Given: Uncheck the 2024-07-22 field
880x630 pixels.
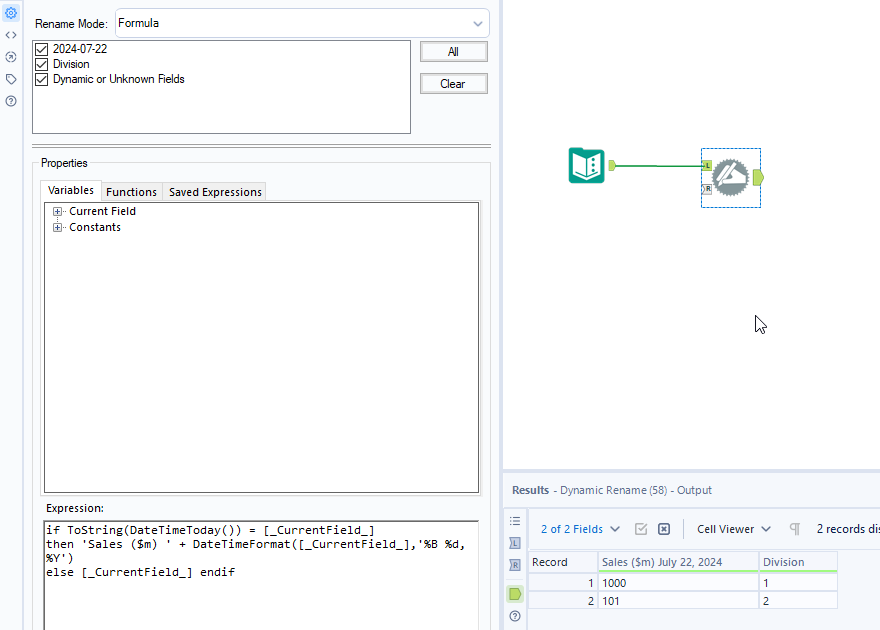Looking at the screenshot, I should [41, 48].
